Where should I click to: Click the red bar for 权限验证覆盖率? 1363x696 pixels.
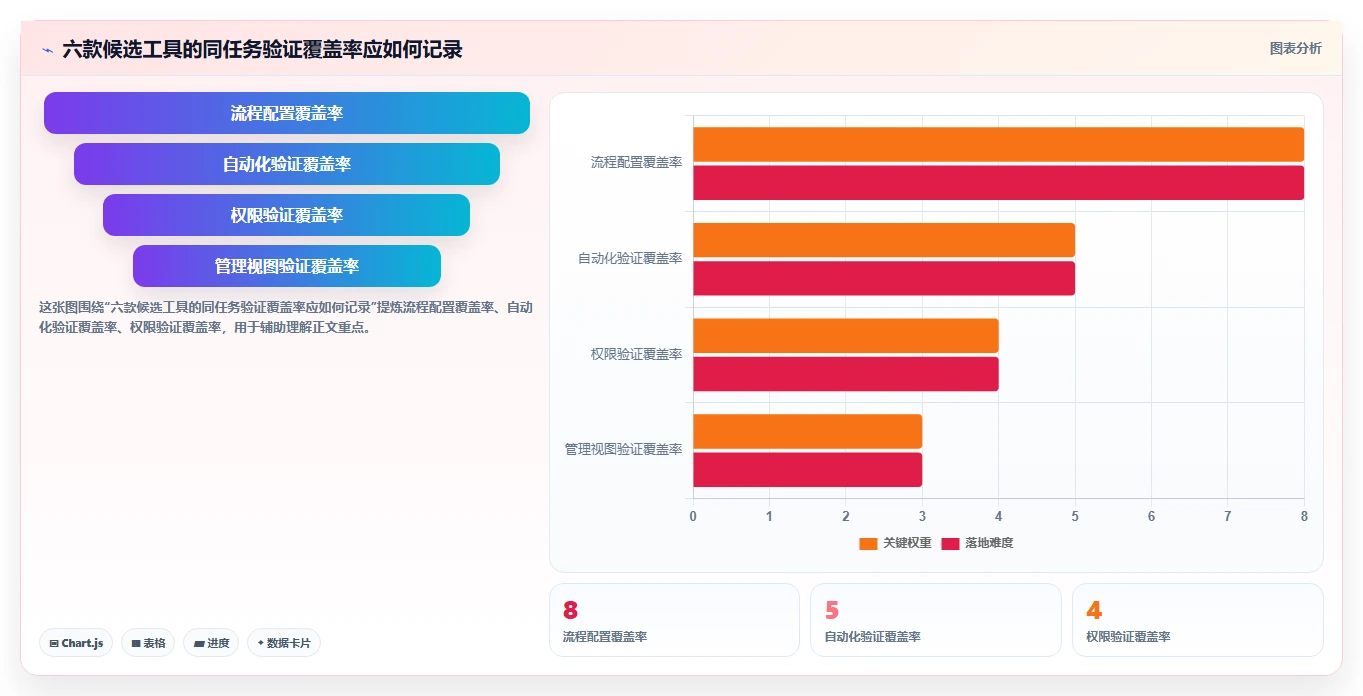[846, 374]
